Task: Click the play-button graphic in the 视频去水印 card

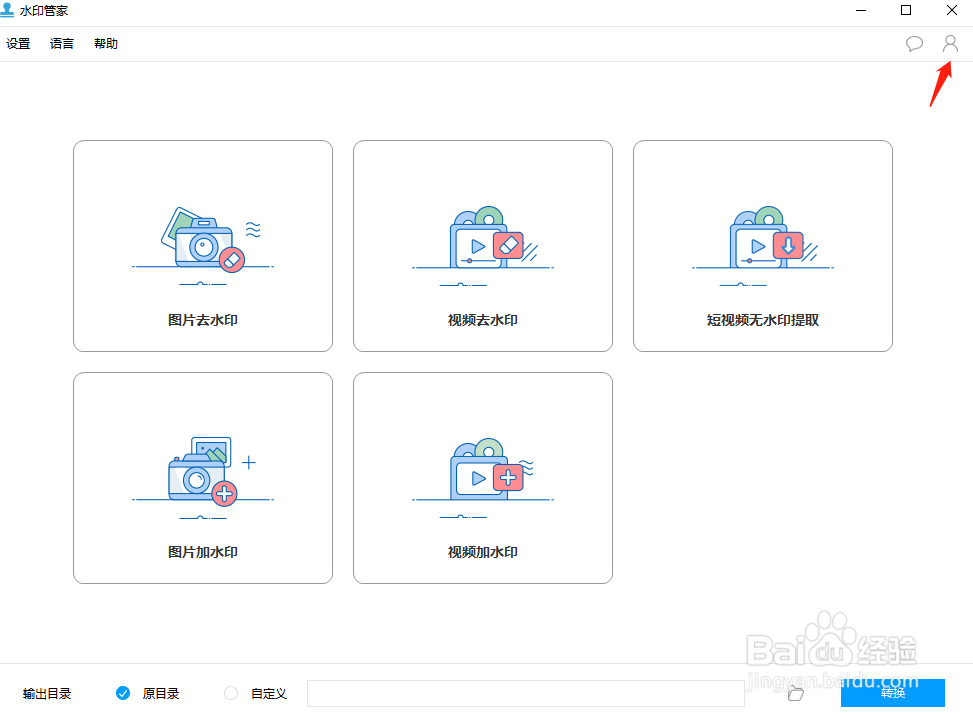Action: click(x=478, y=245)
